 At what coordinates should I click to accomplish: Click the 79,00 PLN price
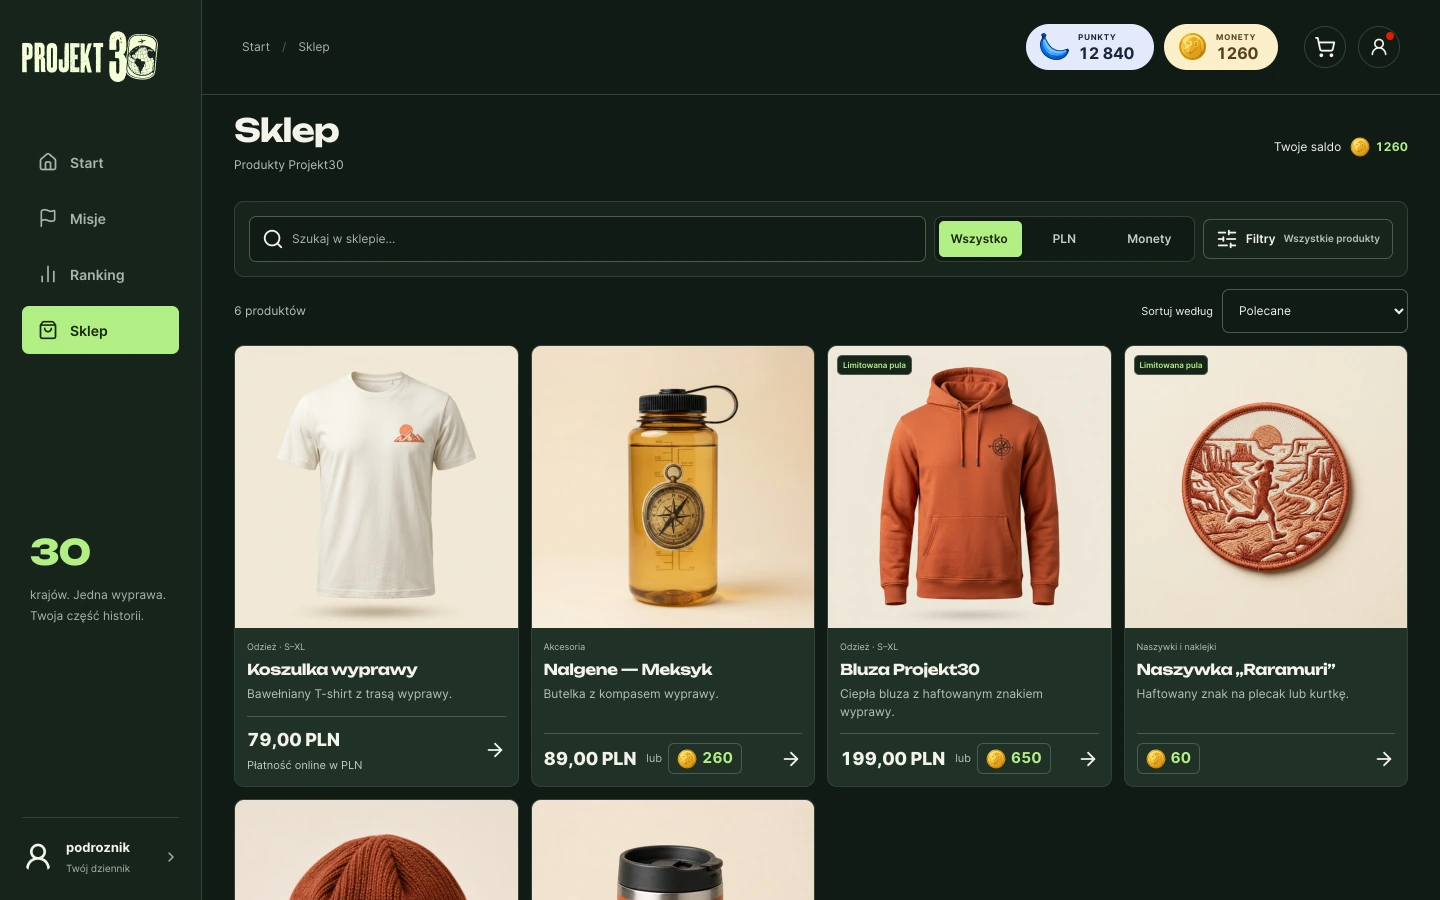tap(294, 740)
